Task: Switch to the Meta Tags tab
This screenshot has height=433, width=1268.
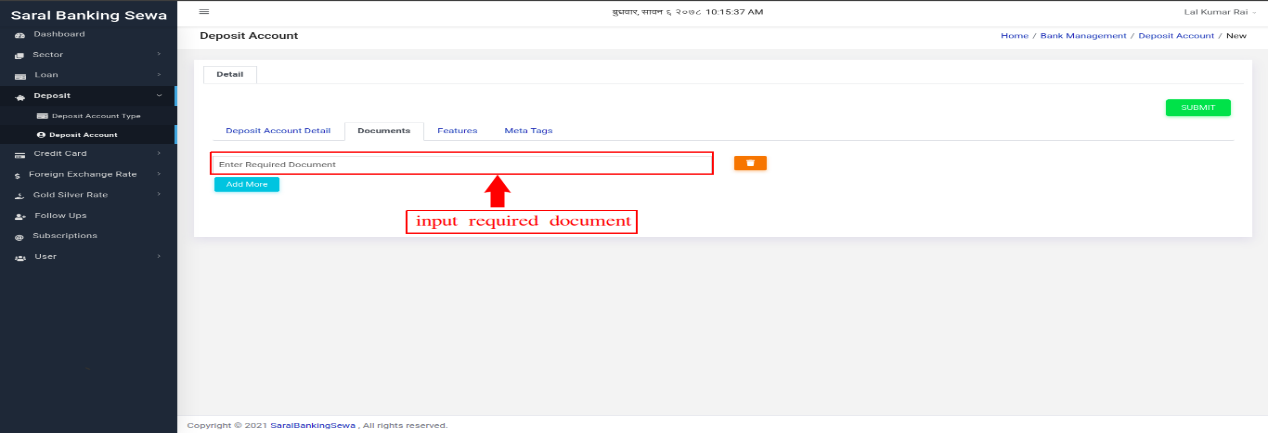Action: tap(528, 131)
